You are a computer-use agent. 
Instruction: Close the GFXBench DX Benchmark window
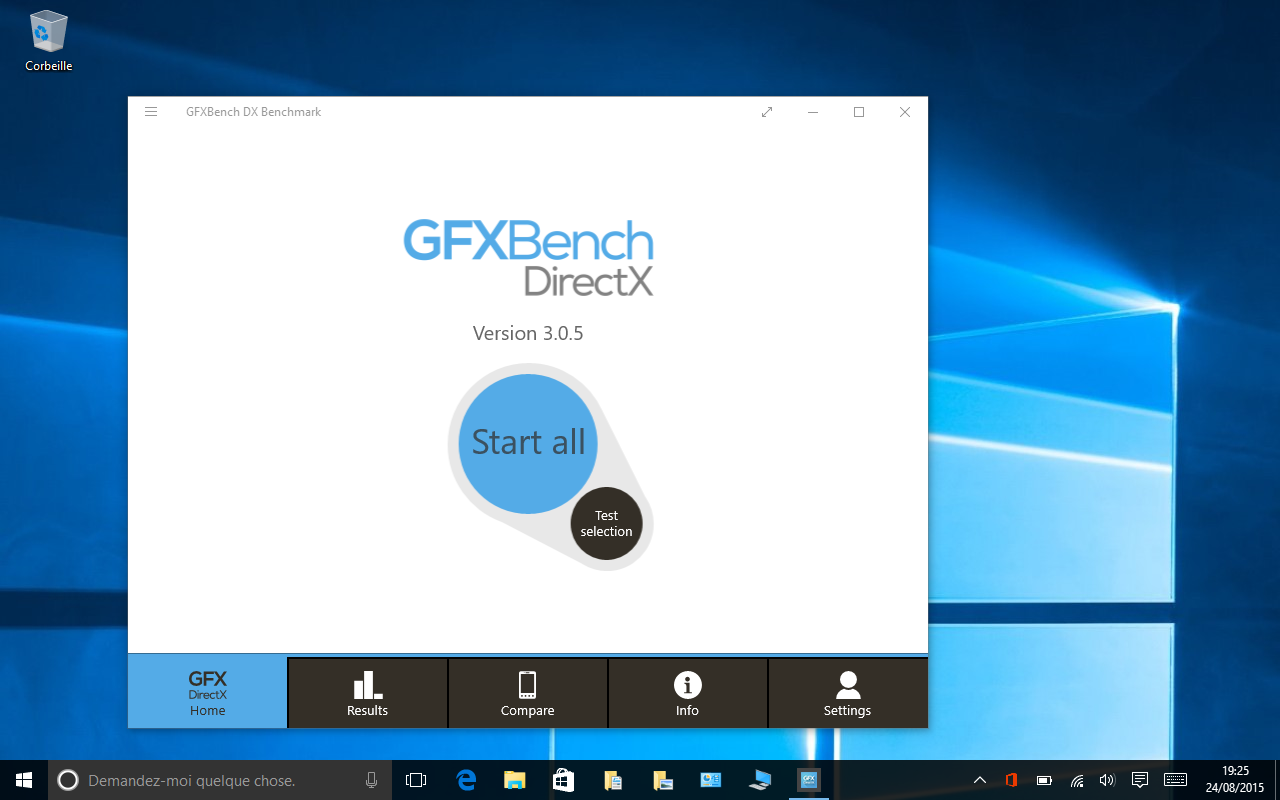(905, 112)
